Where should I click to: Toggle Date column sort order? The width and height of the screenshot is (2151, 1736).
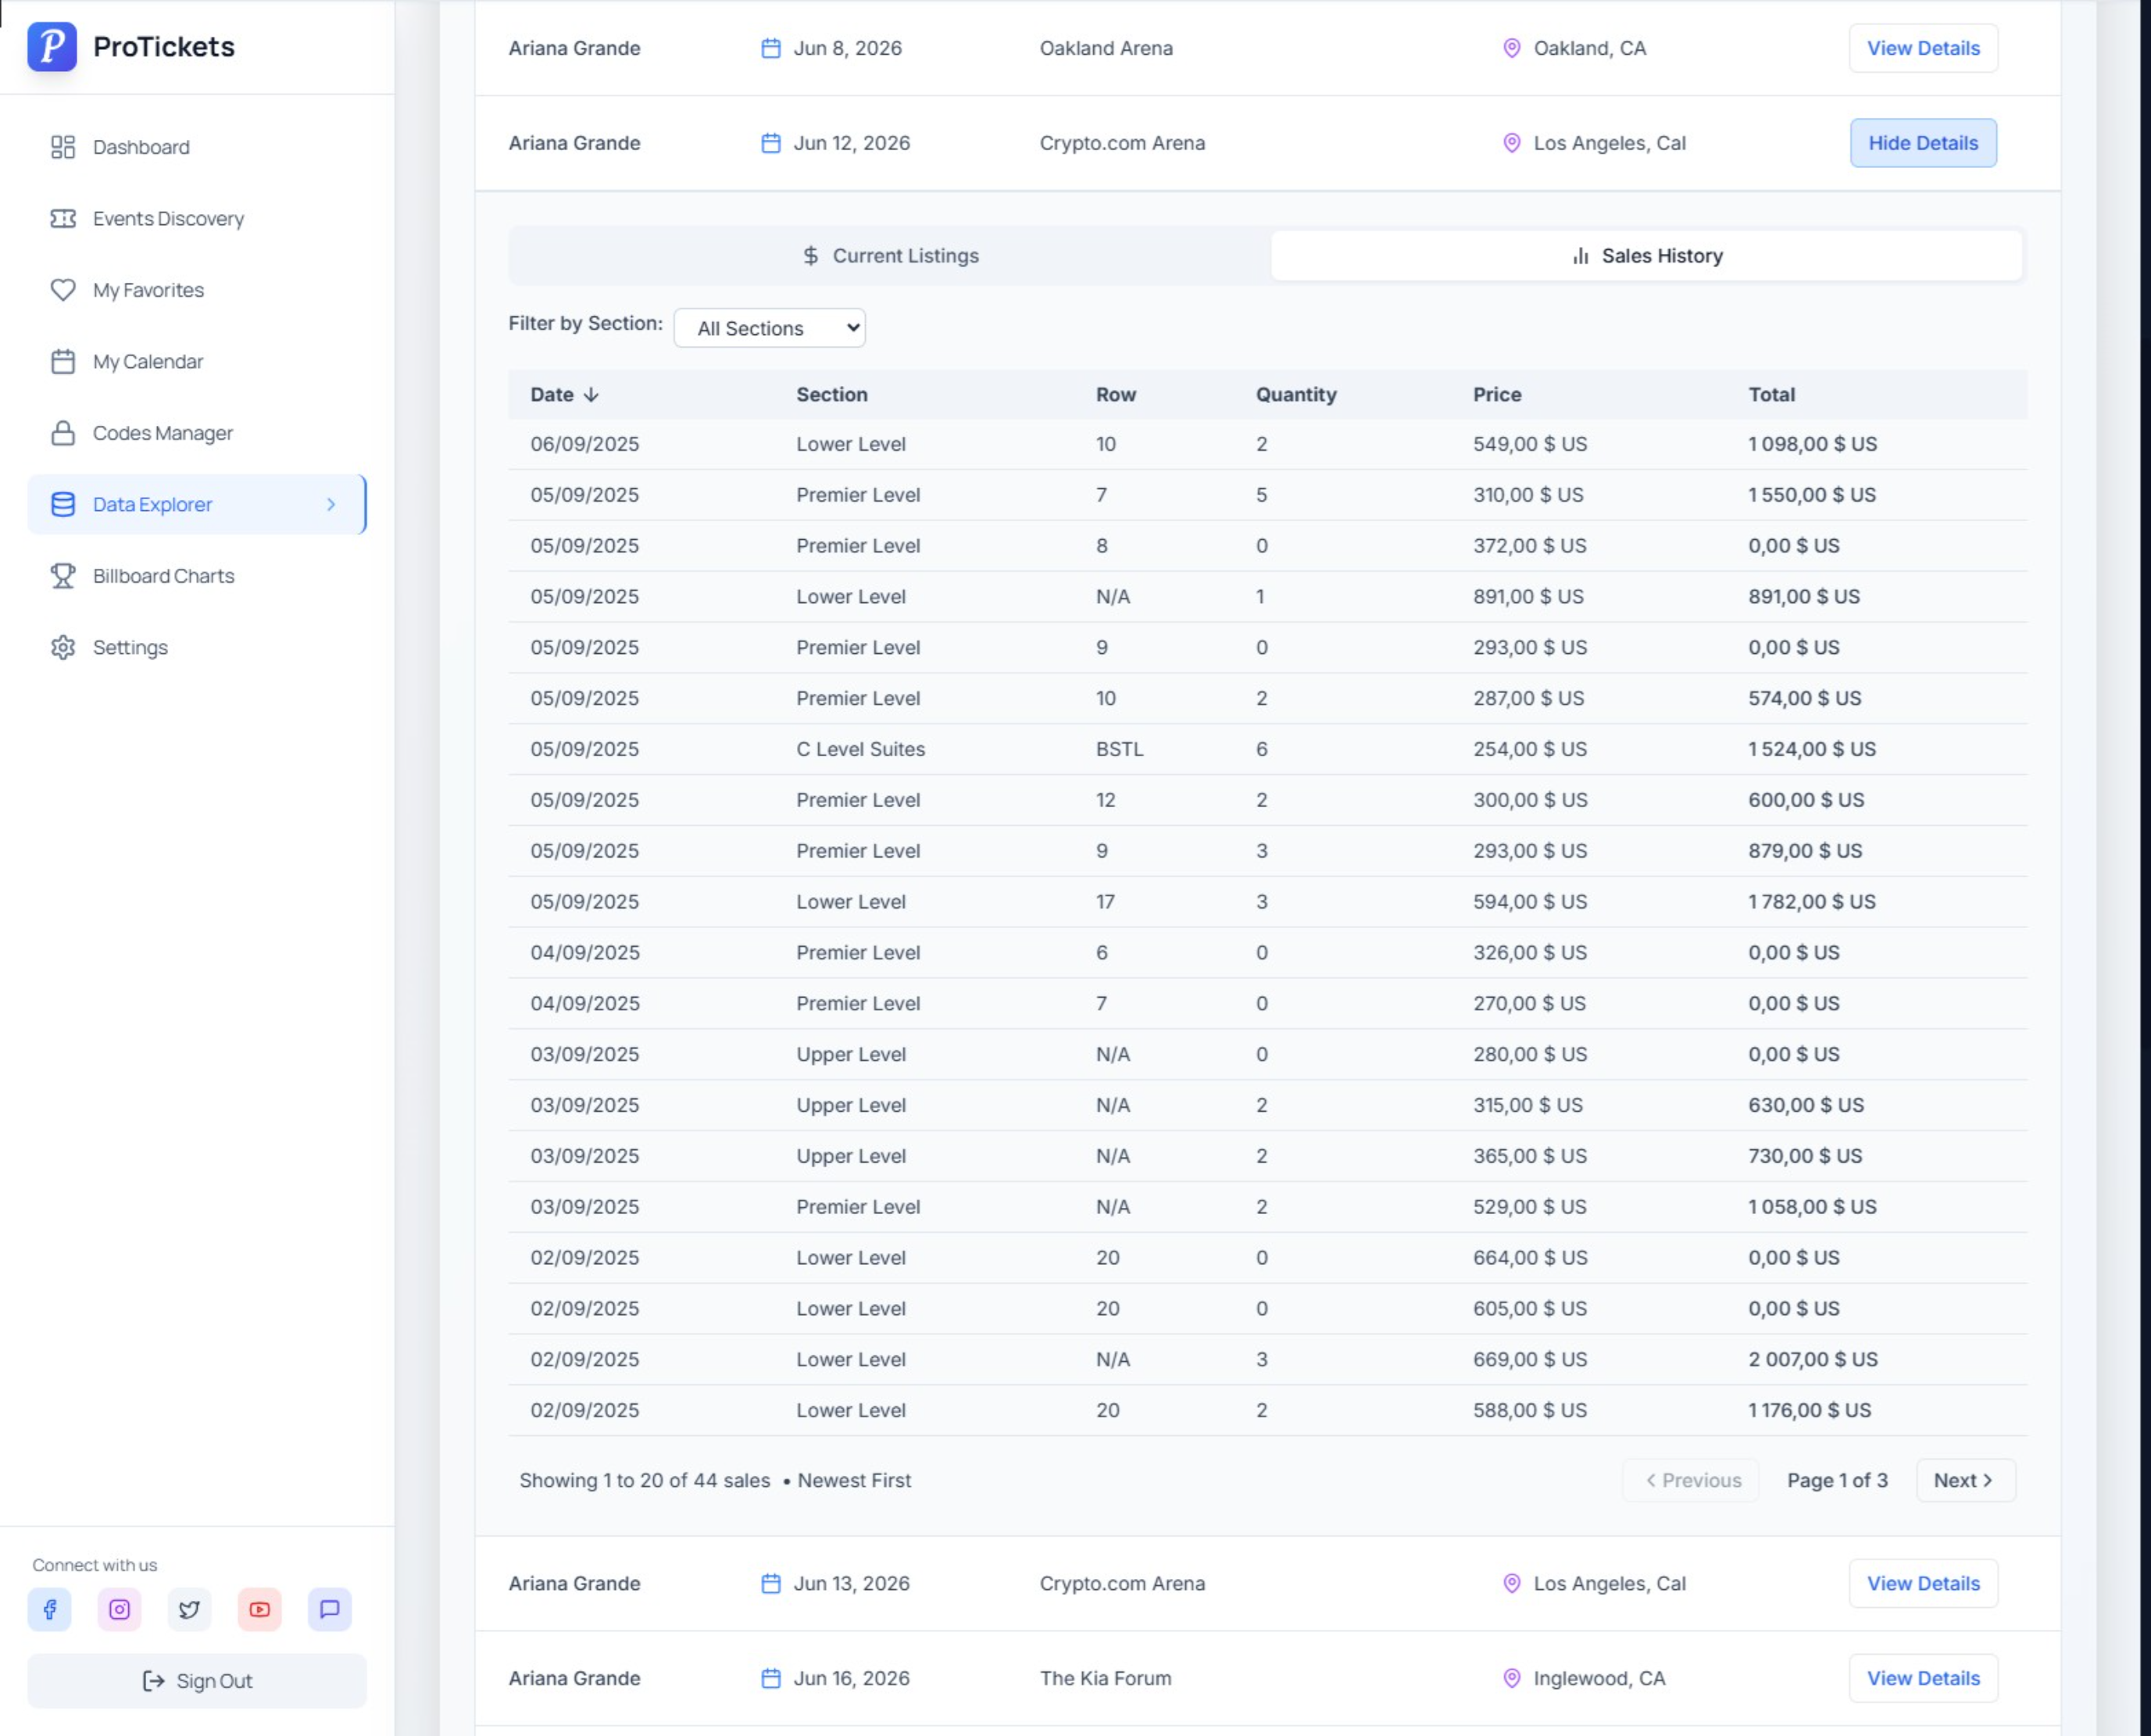pos(564,394)
